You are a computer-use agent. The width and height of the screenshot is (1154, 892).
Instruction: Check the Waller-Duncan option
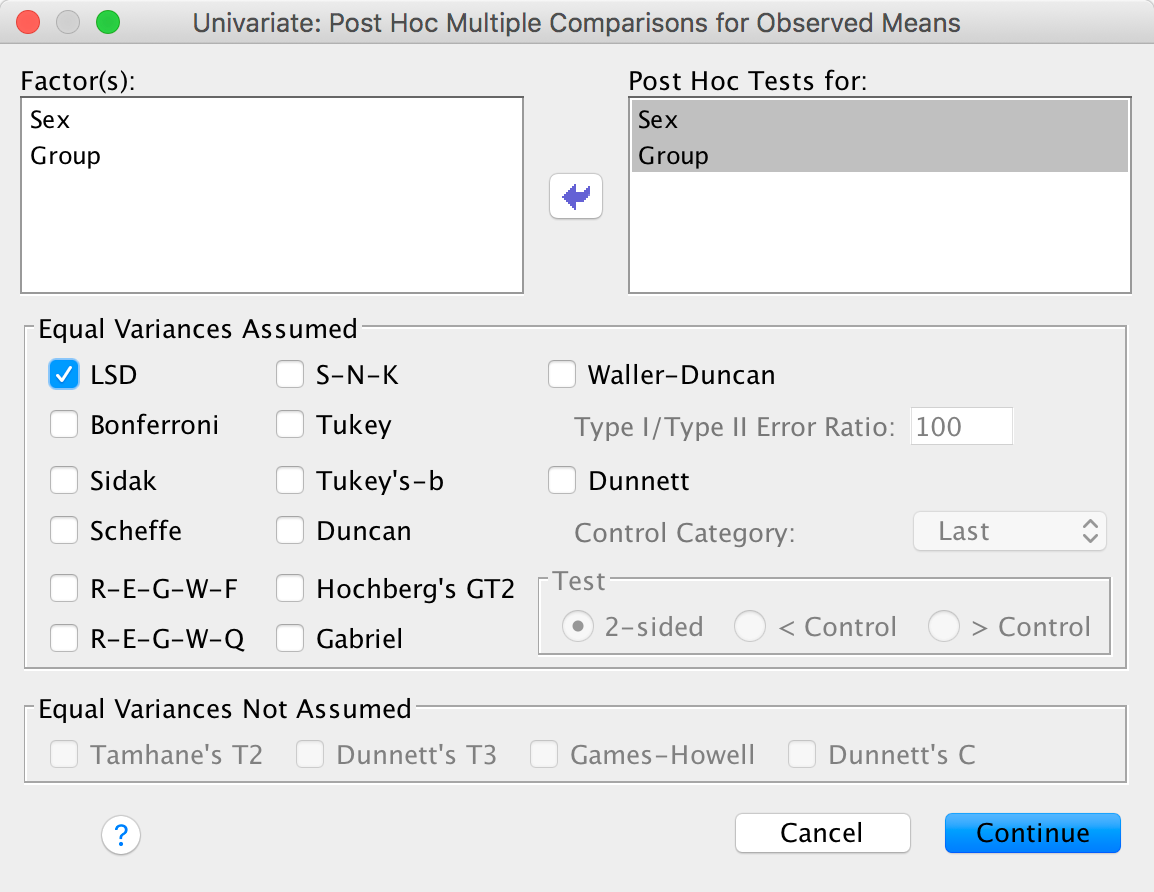pos(562,375)
